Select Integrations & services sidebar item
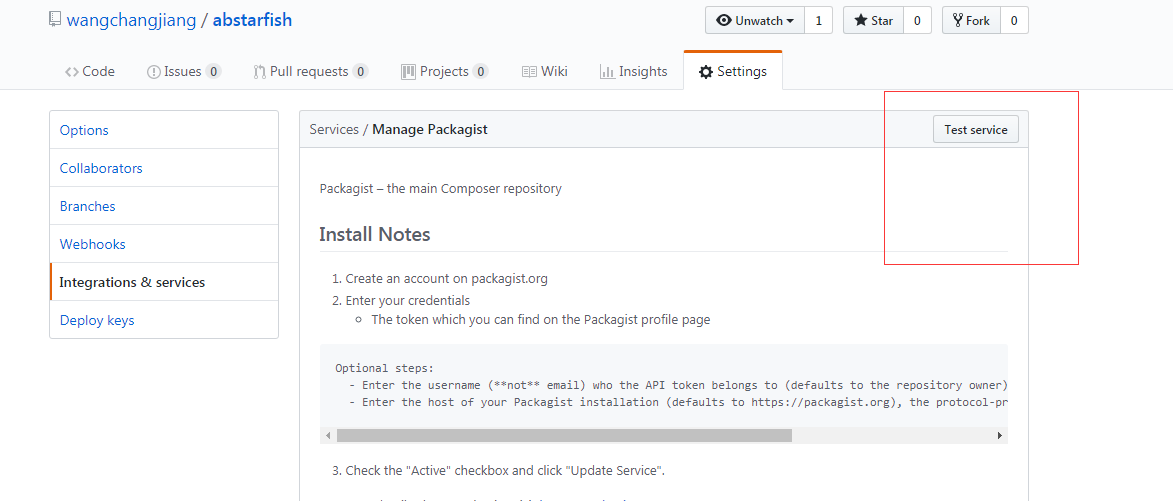 click(164, 282)
